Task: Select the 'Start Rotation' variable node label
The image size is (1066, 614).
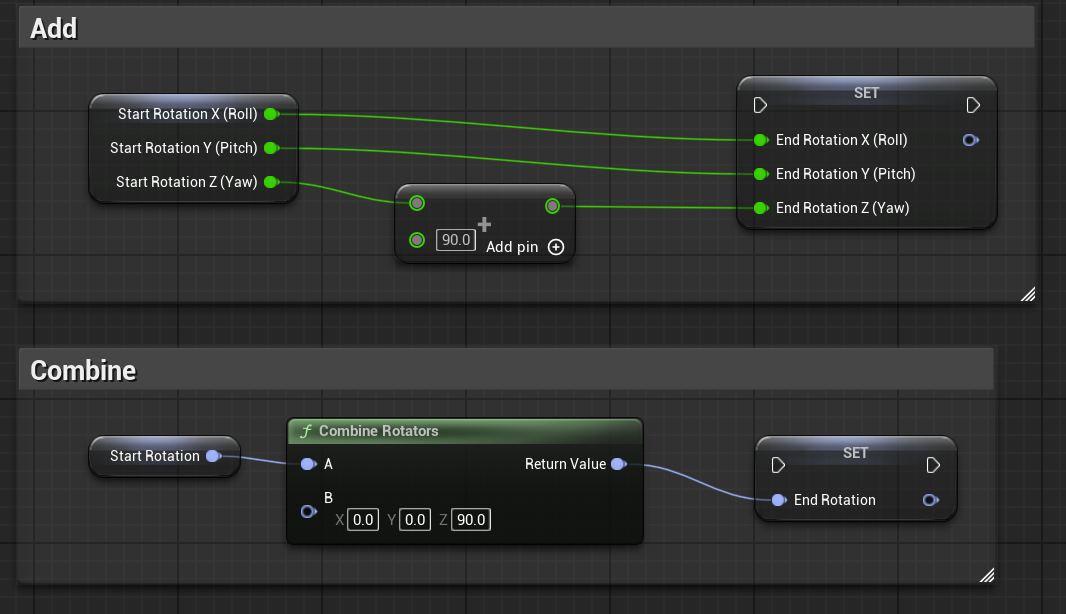Action: [x=155, y=456]
